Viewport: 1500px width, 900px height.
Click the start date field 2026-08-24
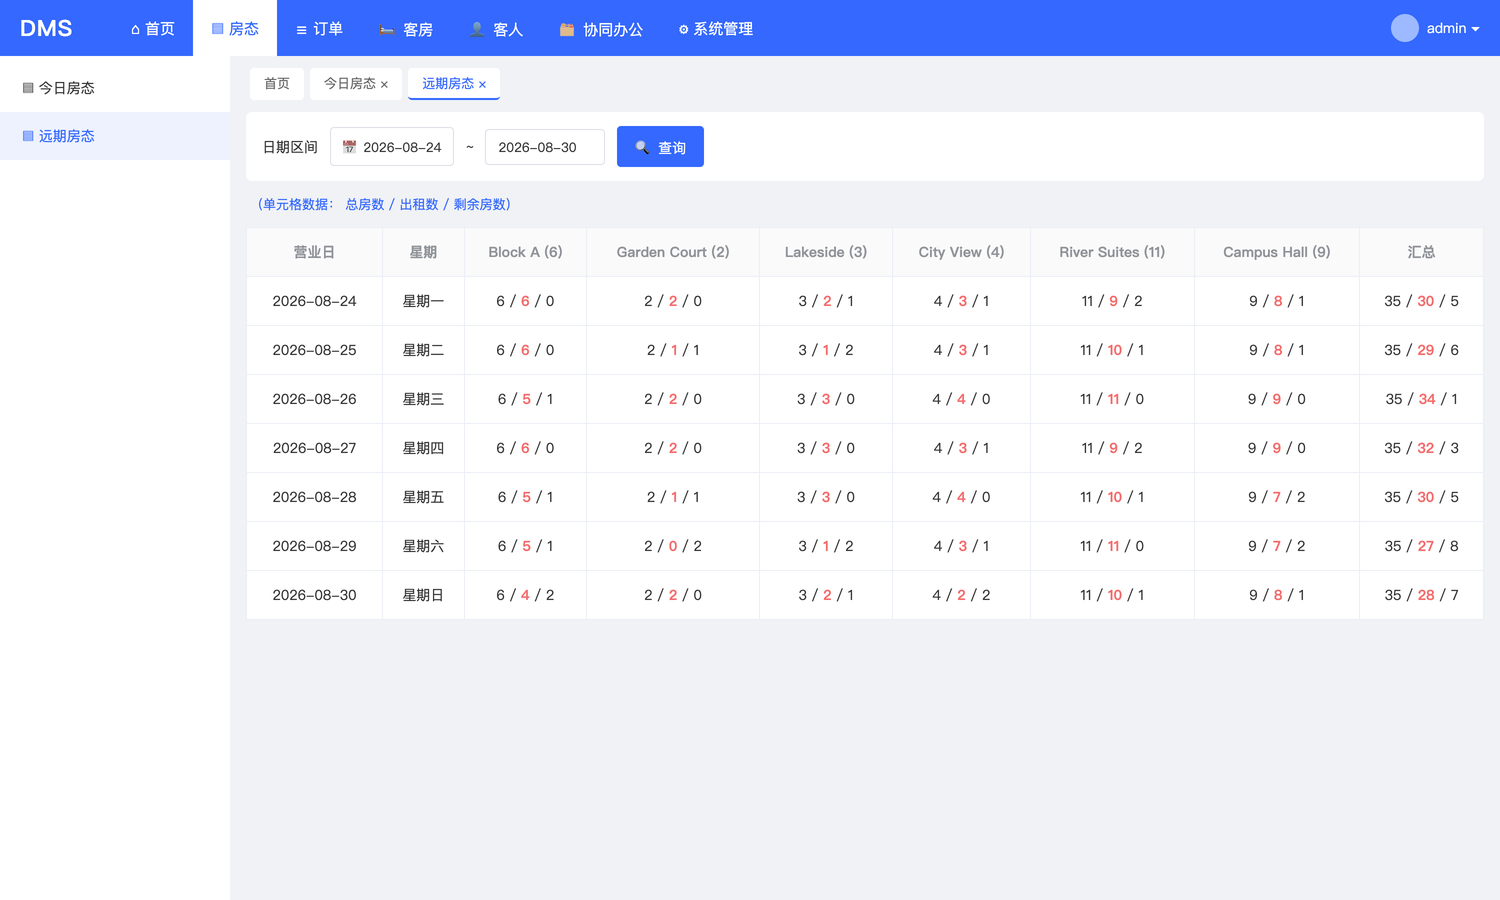392,147
